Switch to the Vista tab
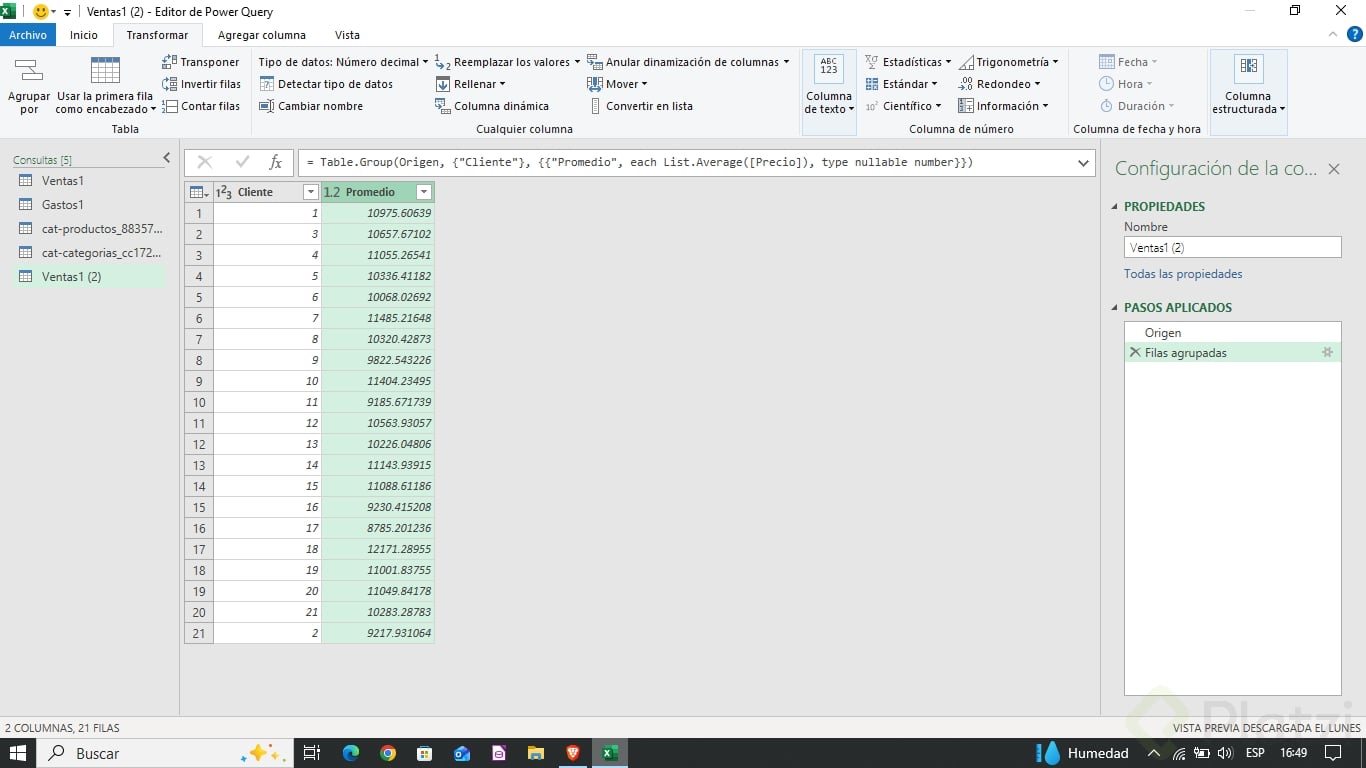 347,35
